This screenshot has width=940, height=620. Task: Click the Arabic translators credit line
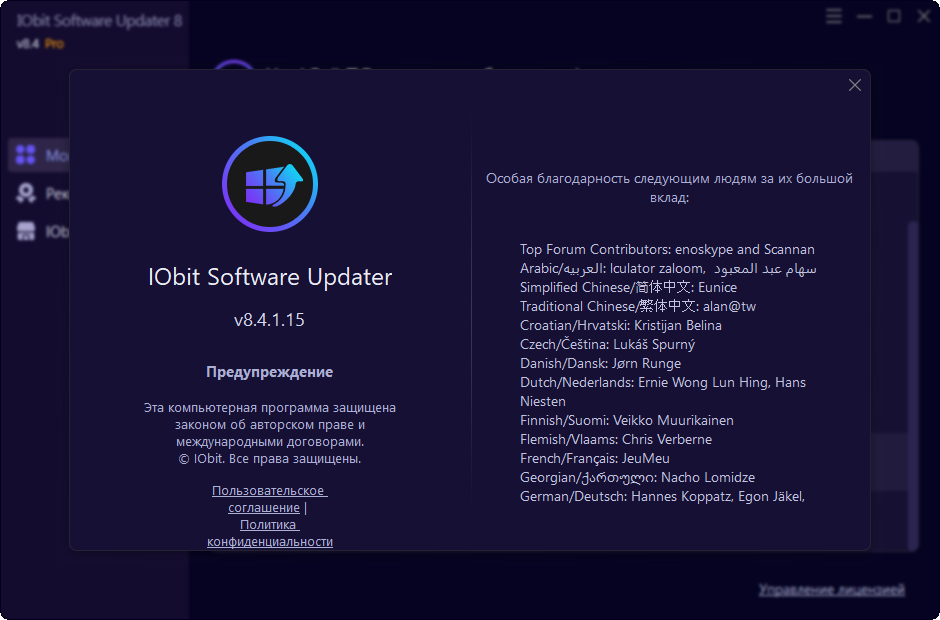coord(668,269)
